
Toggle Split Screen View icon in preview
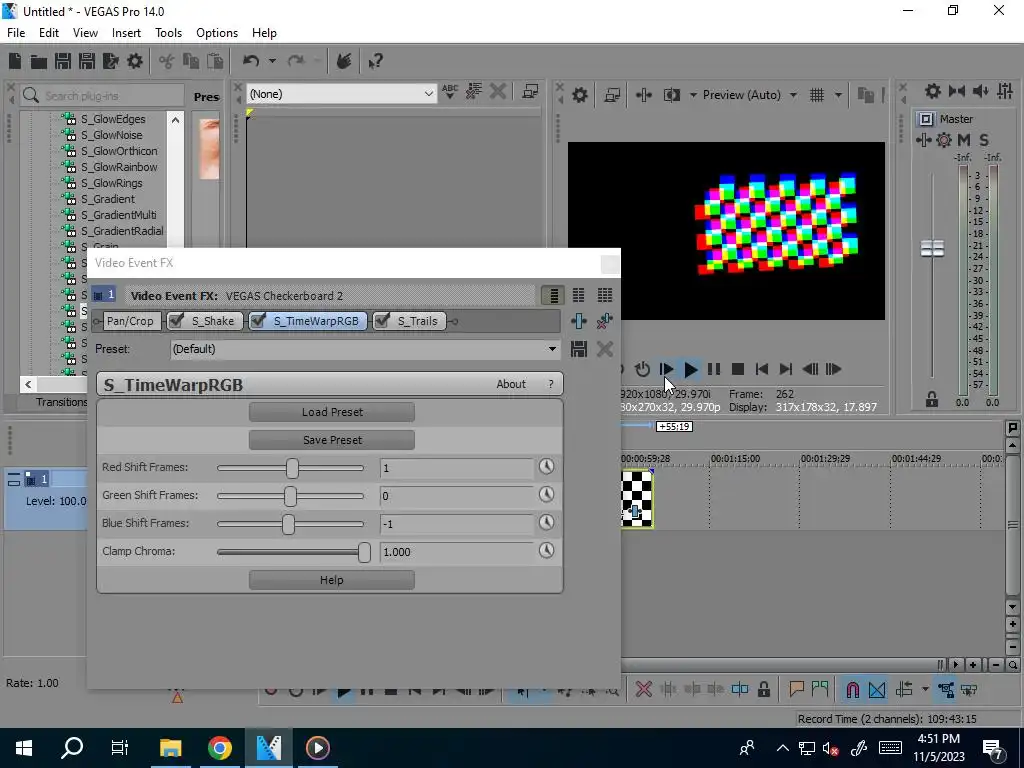tap(672, 95)
